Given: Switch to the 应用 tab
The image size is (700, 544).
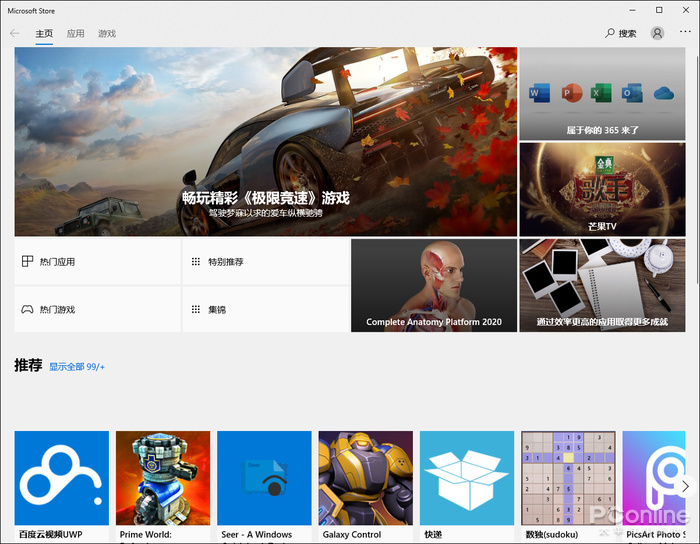Looking at the screenshot, I should [76, 34].
